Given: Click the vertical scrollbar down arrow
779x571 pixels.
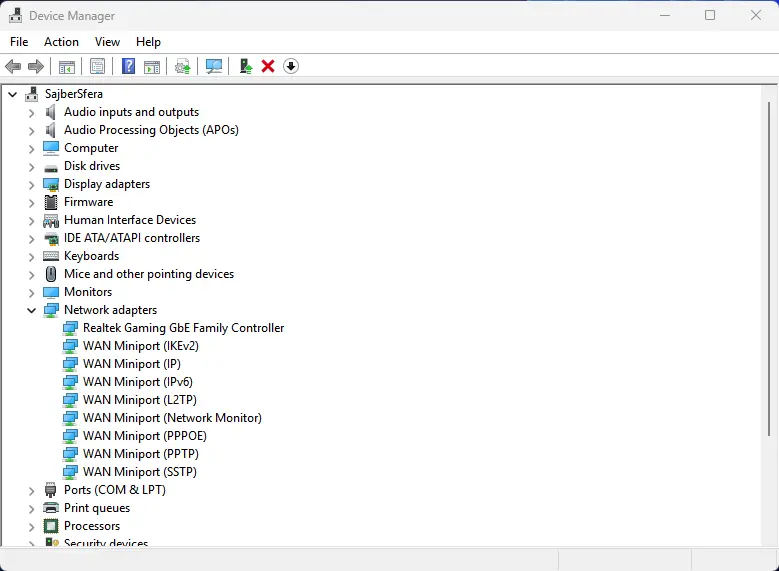Looking at the screenshot, I should [770, 539].
